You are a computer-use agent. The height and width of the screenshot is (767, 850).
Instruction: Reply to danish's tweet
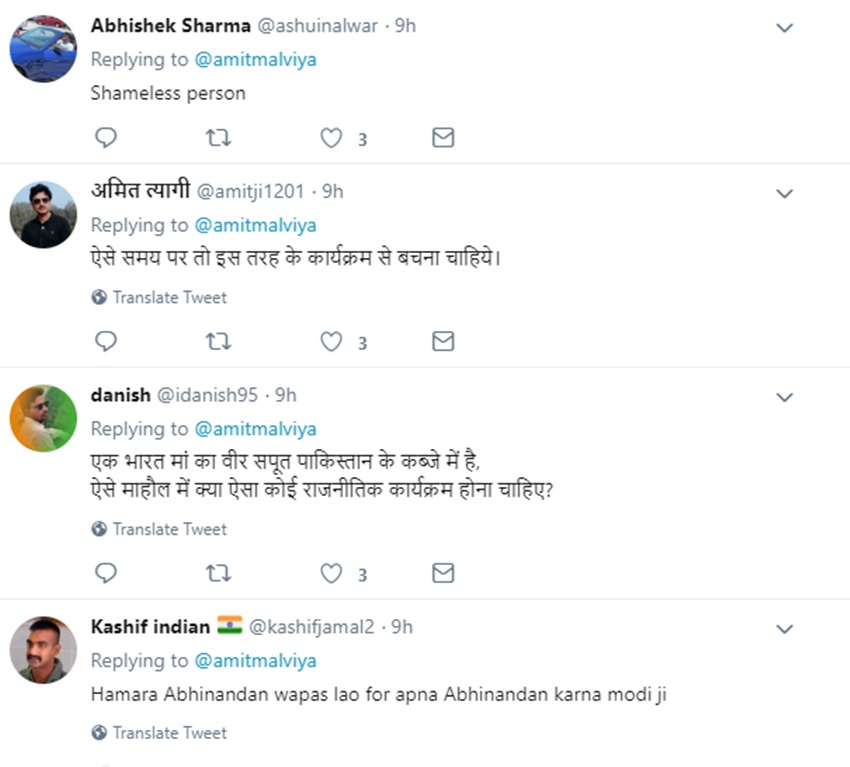[x=106, y=573]
